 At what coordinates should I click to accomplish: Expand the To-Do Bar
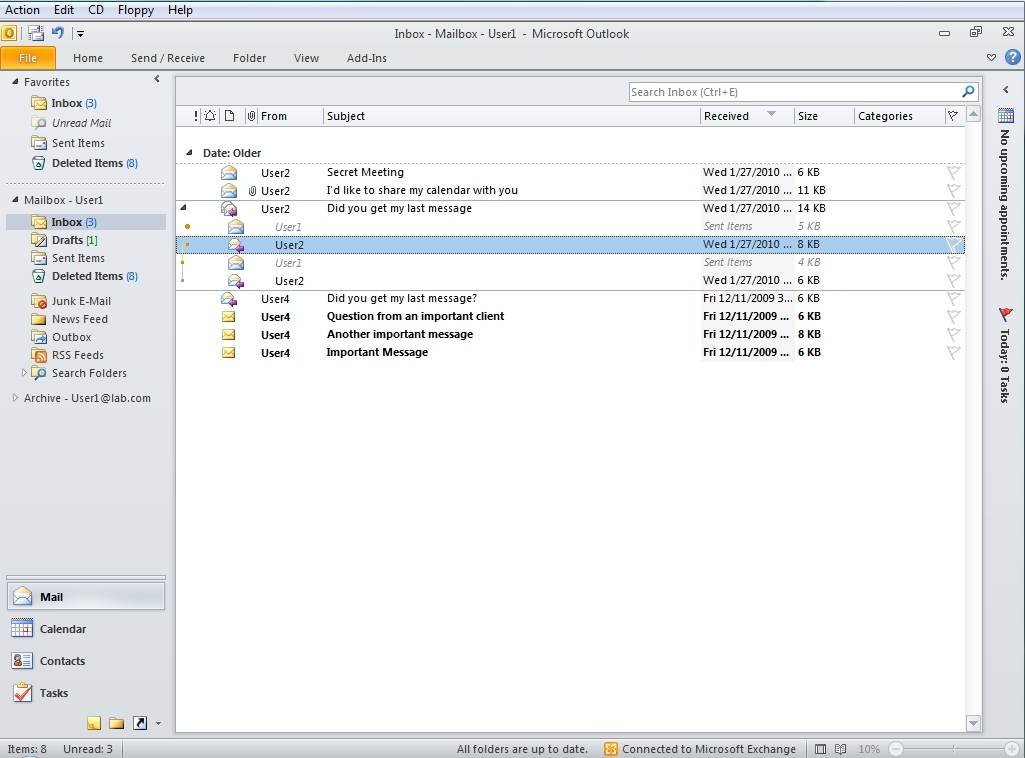[x=1005, y=90]
